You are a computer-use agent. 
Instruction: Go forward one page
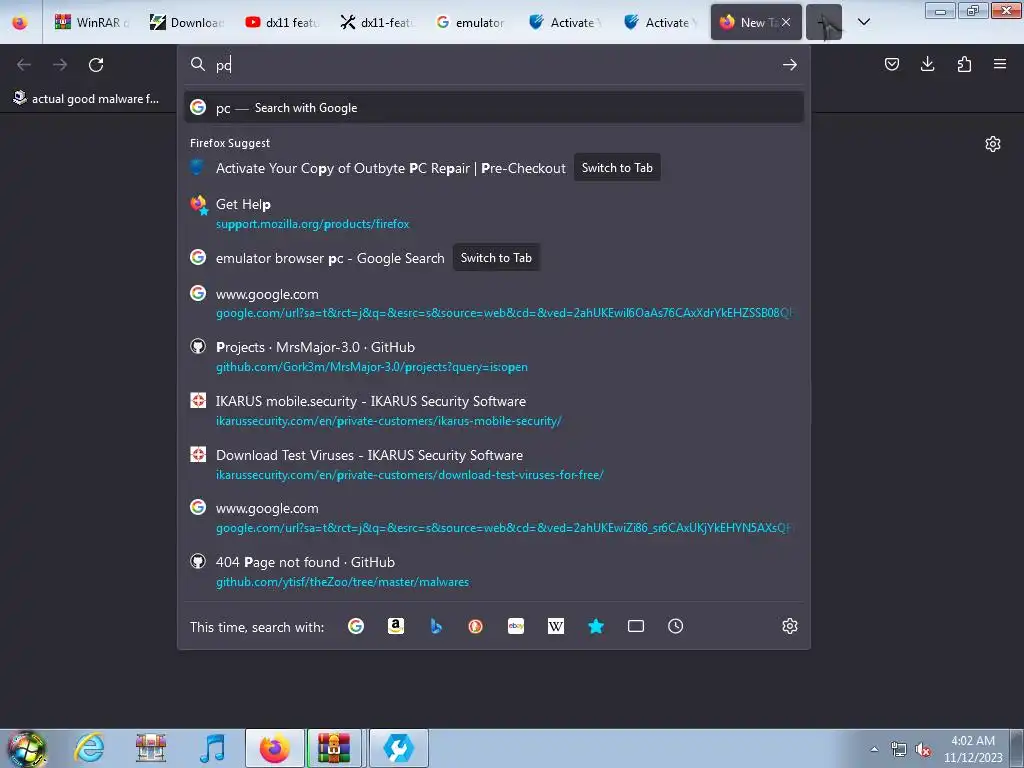tap(60, 65)
